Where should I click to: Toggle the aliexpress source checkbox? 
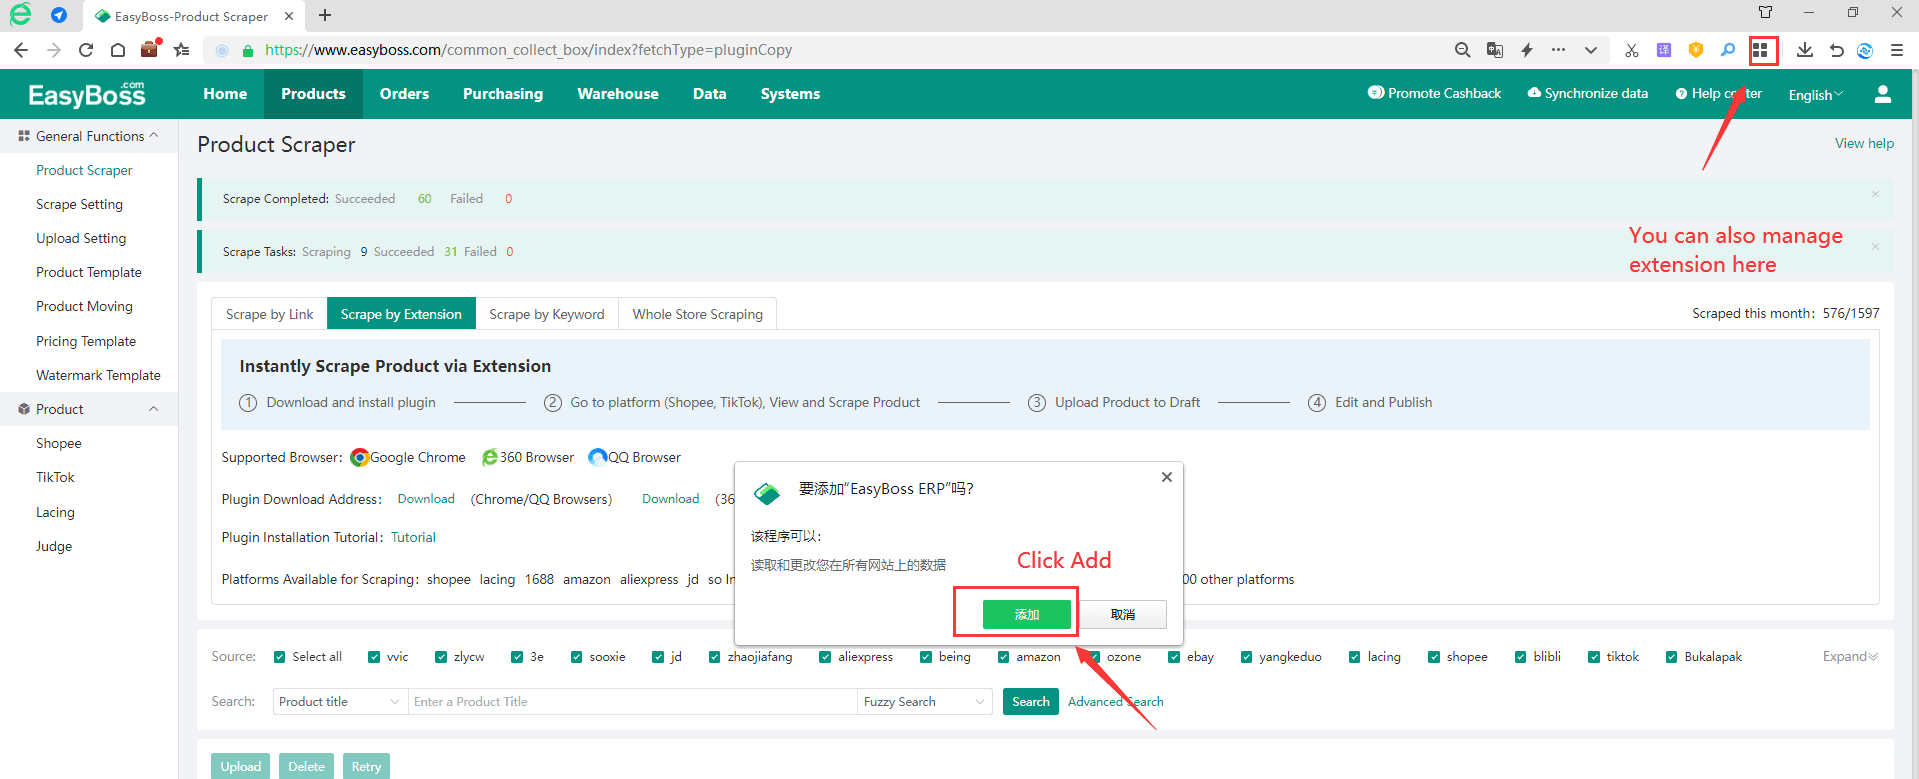point(825,657)
